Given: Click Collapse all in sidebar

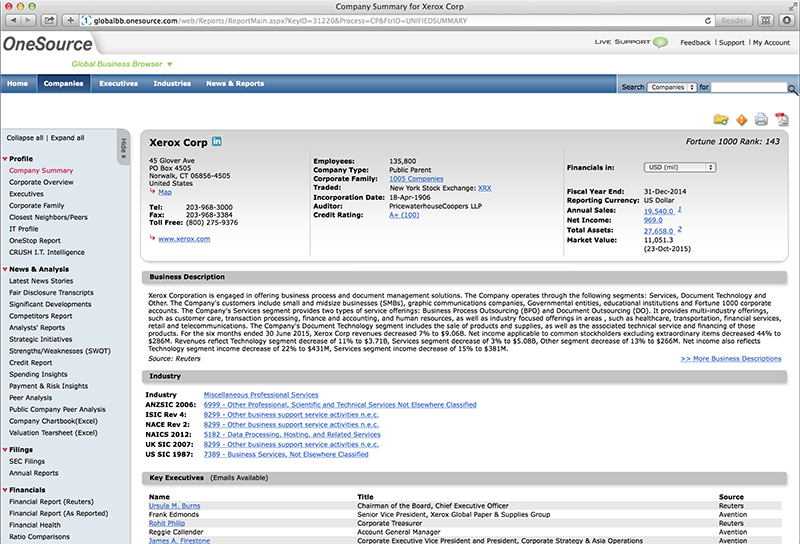Looking at the screenshot, I should point(24,138).
